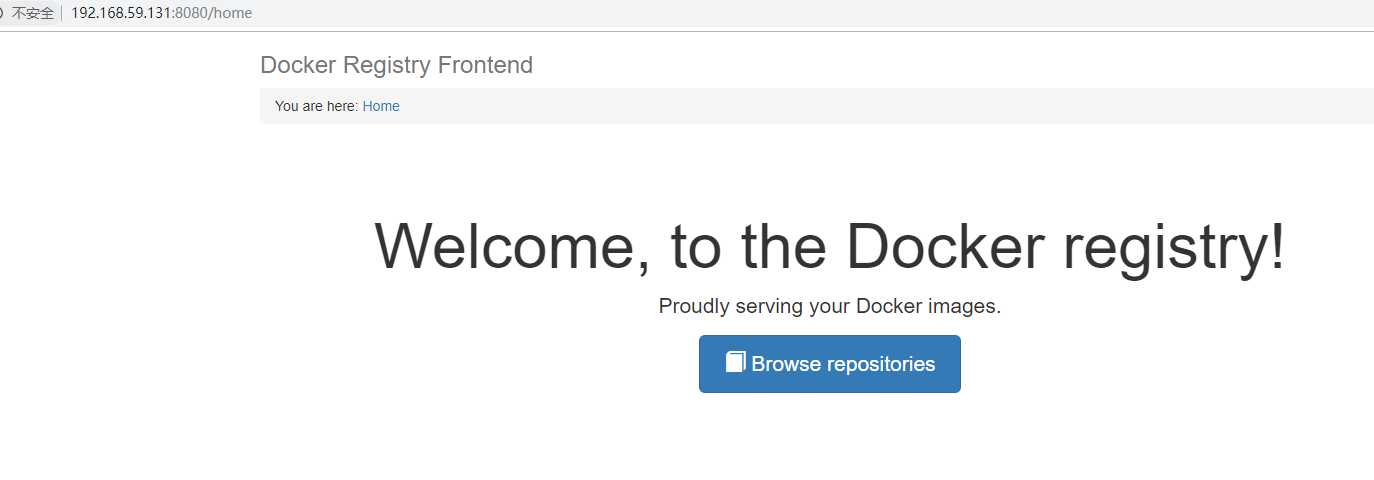
Task: Focus the address bar URL 192.168.59.131
Action: point(122,13)
